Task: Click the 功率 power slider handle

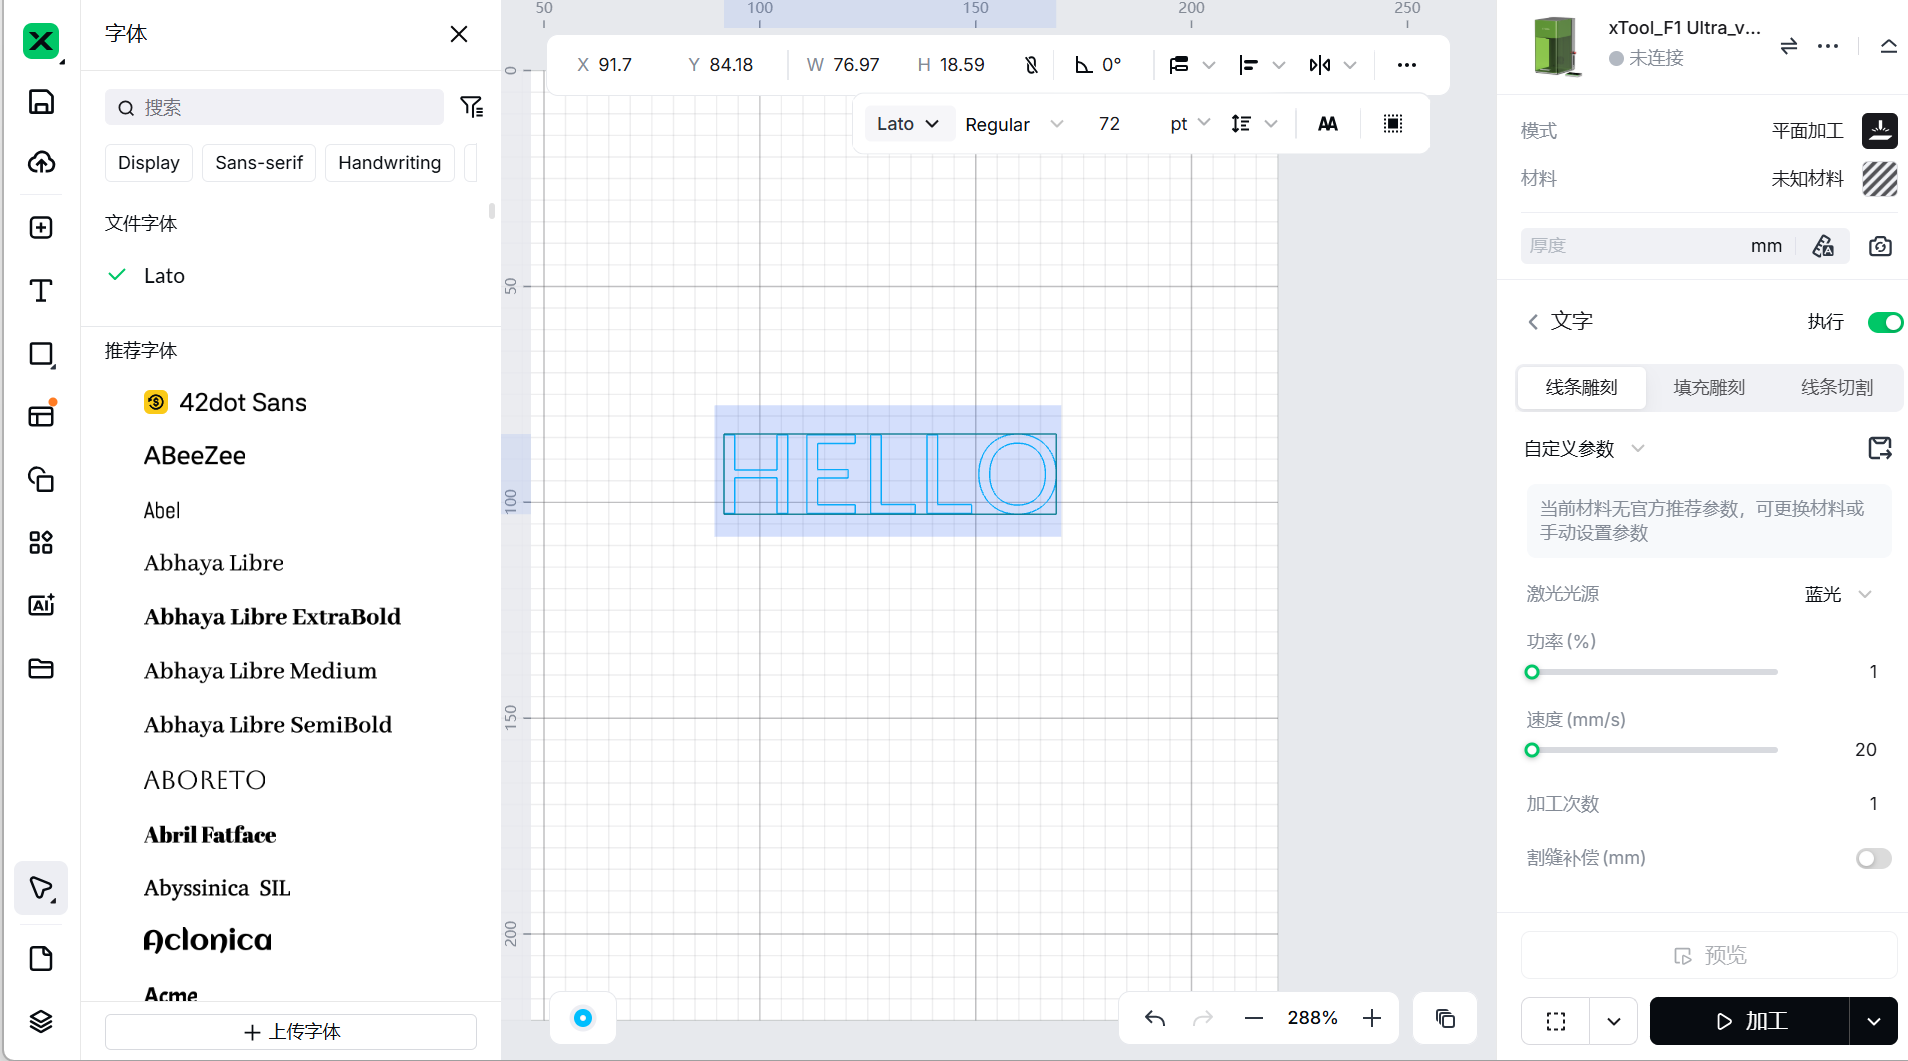Action: tap(1532, 672)
